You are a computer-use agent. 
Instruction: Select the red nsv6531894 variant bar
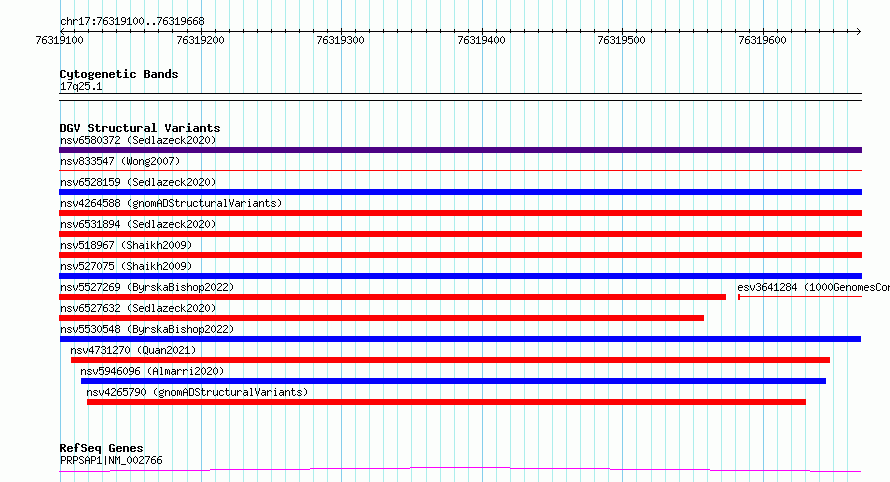[460, 234]
